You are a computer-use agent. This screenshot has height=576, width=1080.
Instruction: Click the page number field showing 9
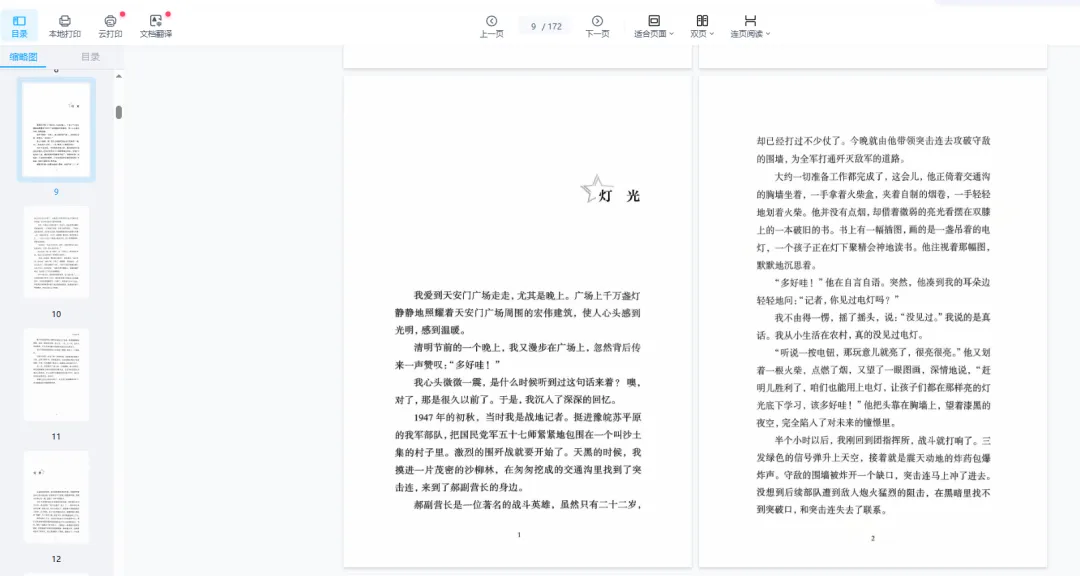[533, 27]
